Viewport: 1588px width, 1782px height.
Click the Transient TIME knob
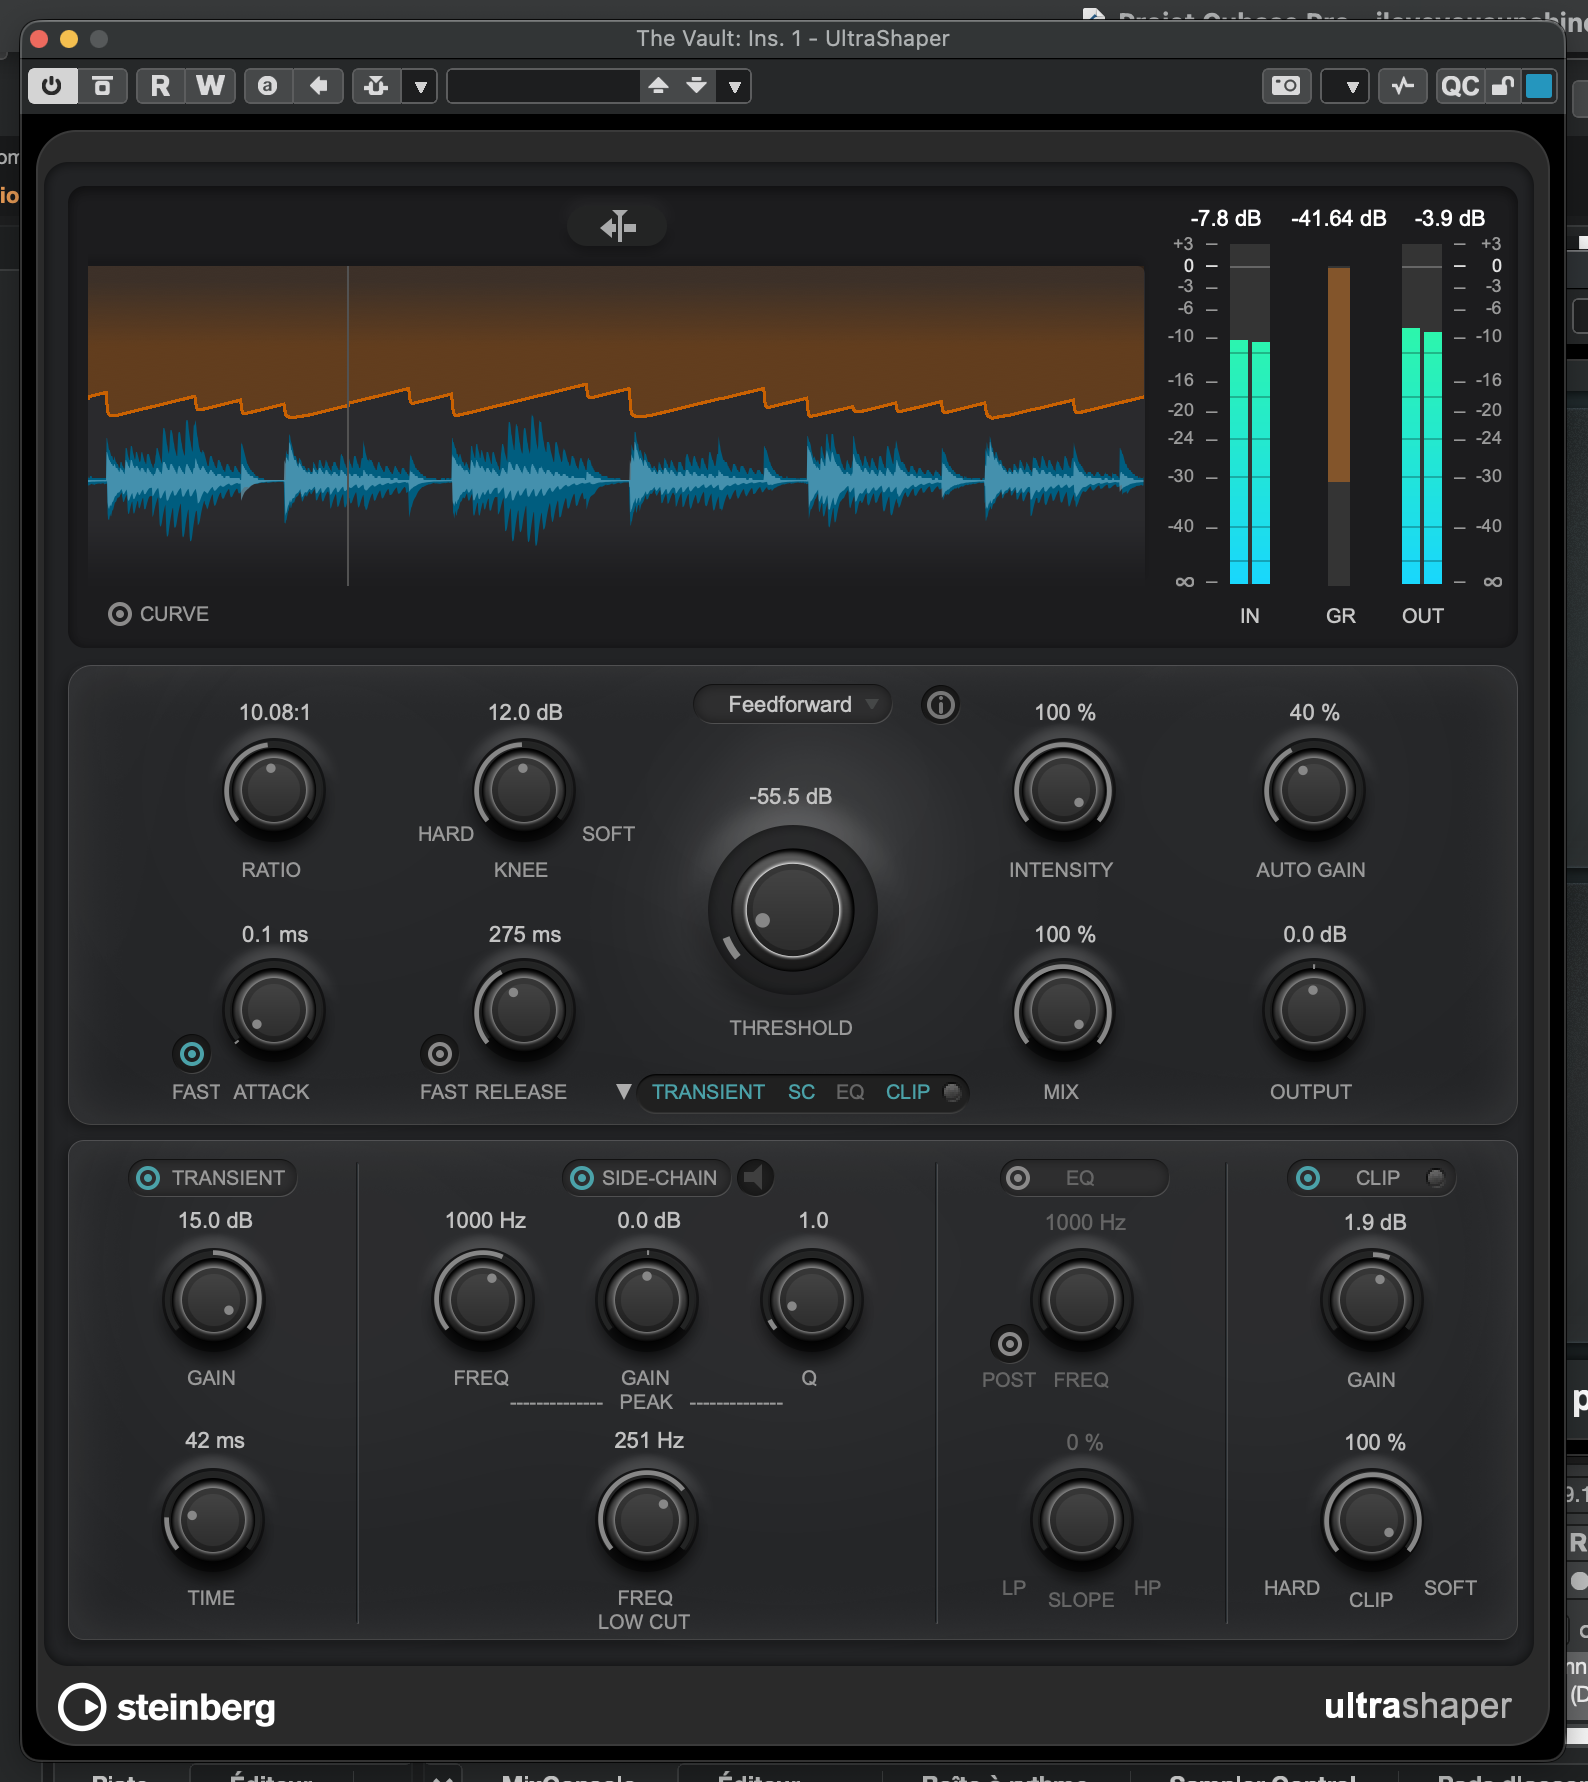click(x=212, y=1520)
